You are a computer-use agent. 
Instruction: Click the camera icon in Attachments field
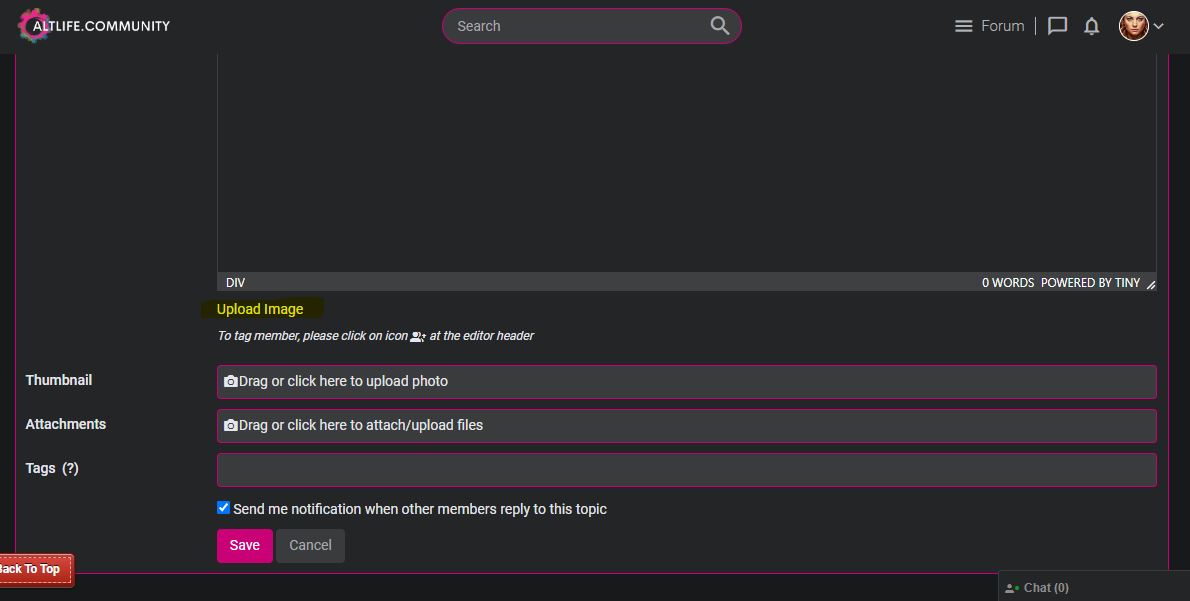tap(231, 425)
